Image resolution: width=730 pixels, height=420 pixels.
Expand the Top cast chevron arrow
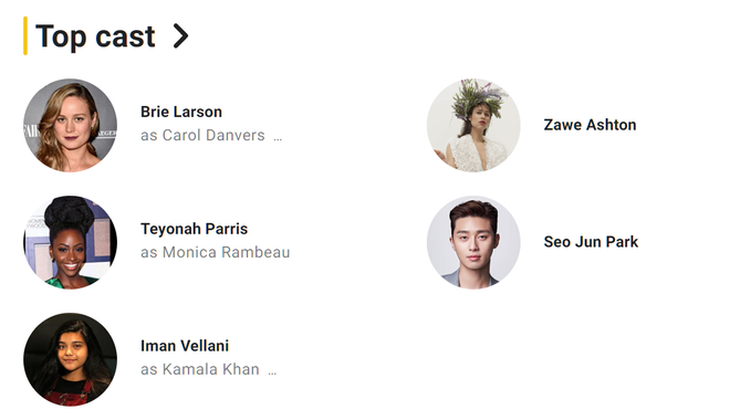click(180, 37)
